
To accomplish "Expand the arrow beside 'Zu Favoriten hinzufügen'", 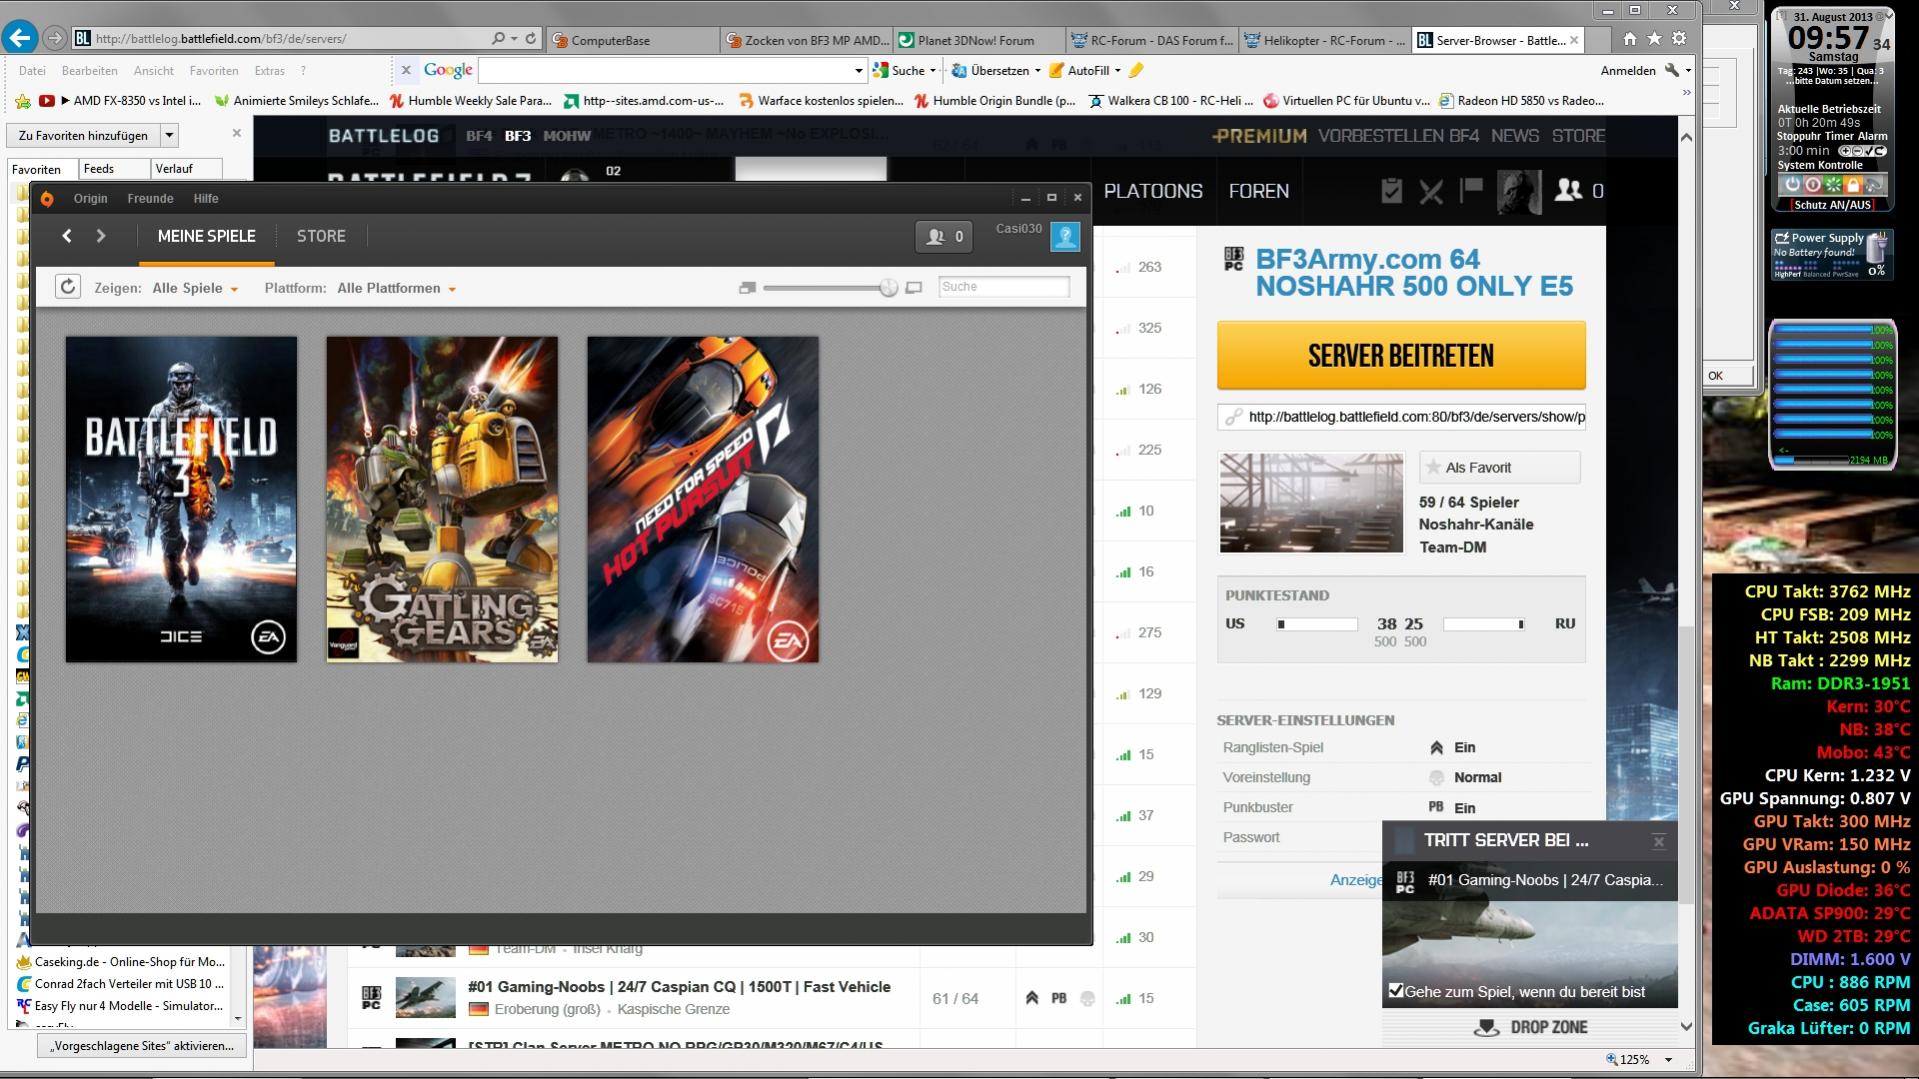I will (169, 135).
